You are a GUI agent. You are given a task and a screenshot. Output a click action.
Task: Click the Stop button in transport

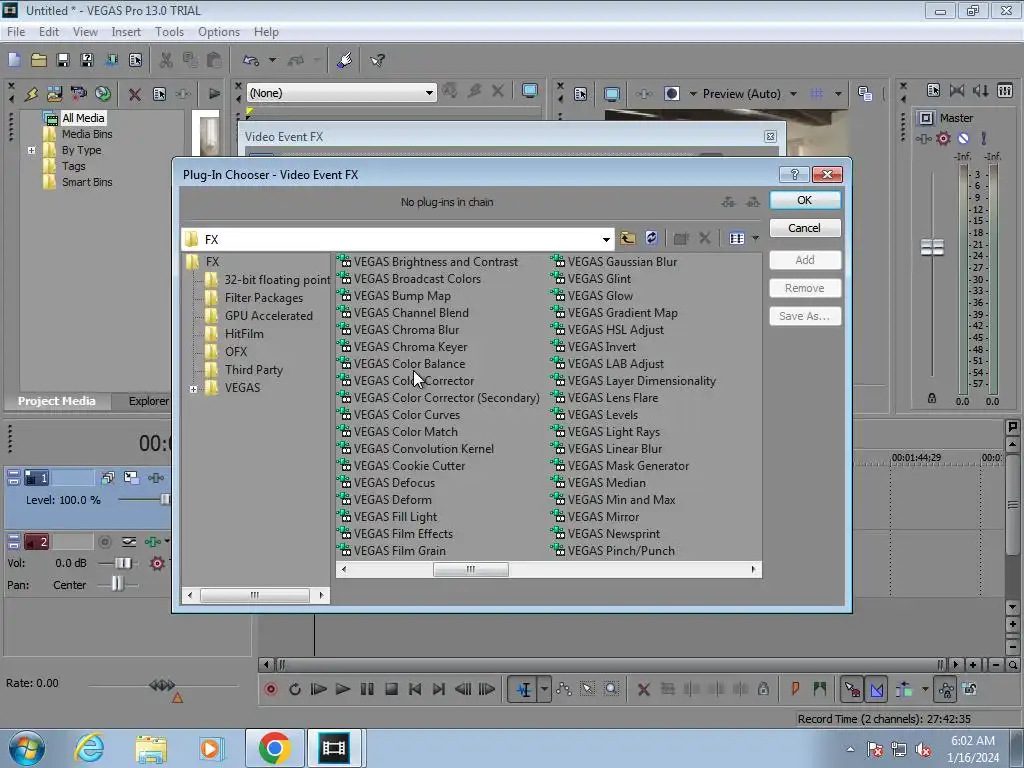coord(391,689)
